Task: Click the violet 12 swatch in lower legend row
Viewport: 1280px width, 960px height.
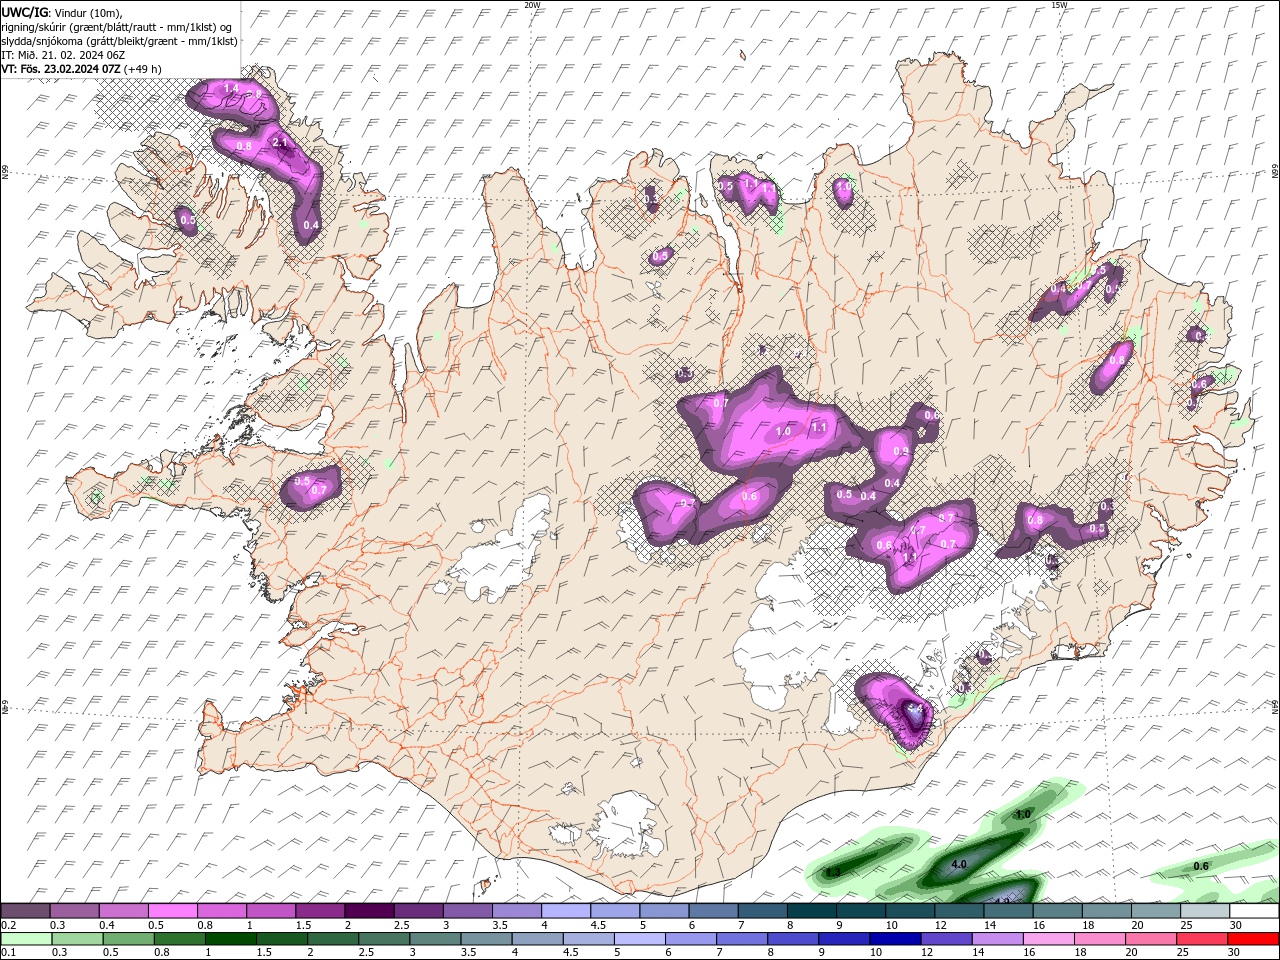Action: pyautogui.click(x=945, y=939)
